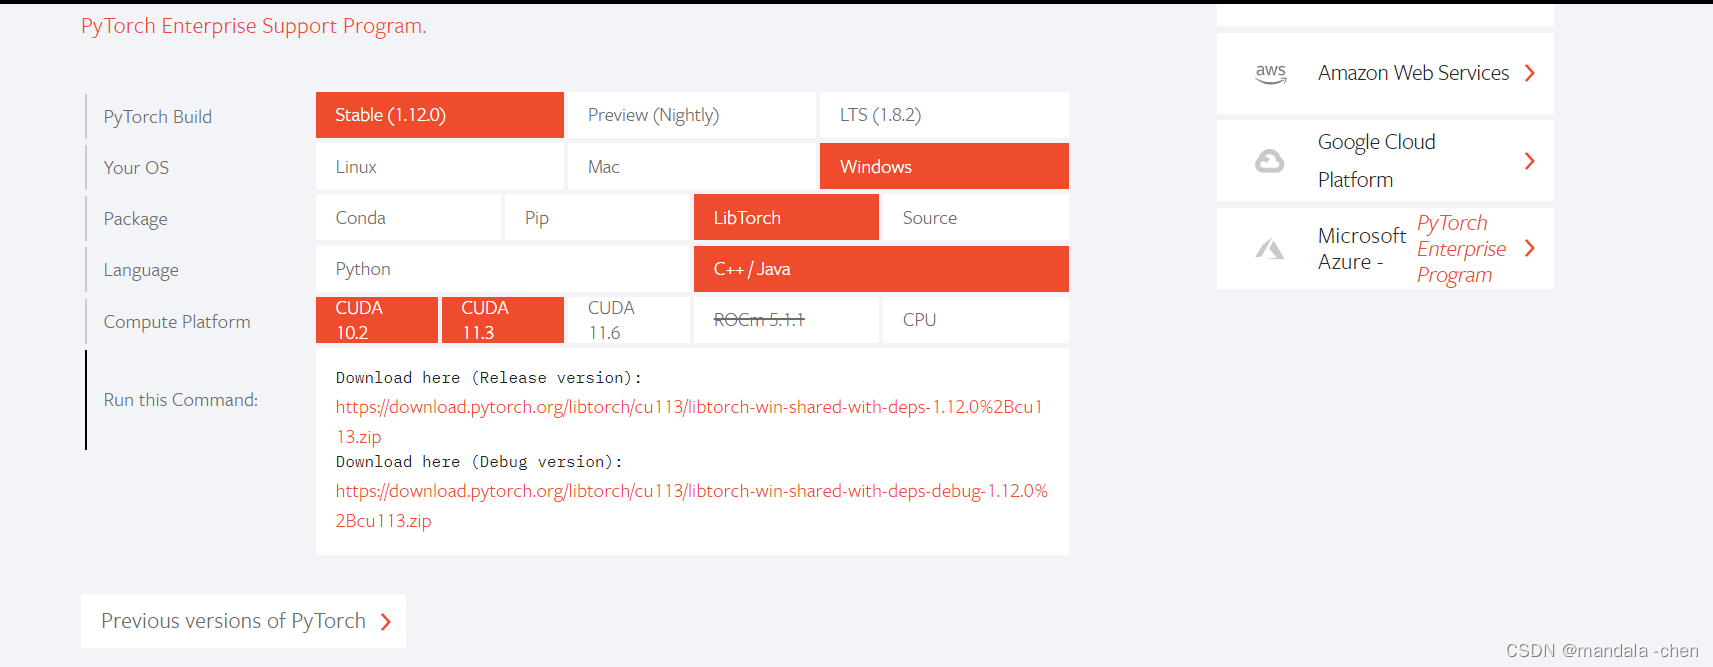Click the Microsoft Azure logo icon
This screenshot has width=1713, height=667.
click(1271, 248)
